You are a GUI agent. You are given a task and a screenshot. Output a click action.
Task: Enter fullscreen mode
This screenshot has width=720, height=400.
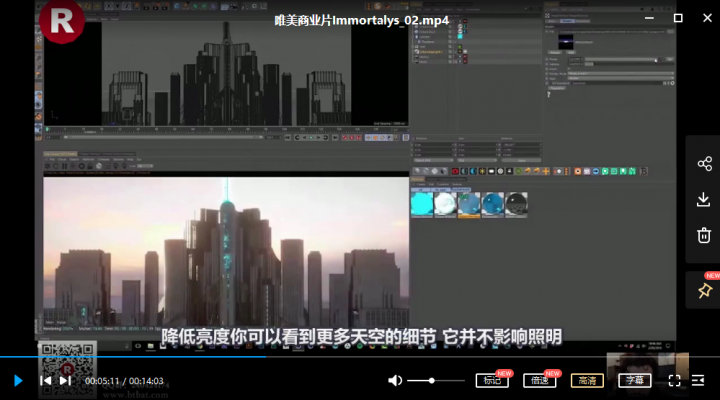(675, 381)
